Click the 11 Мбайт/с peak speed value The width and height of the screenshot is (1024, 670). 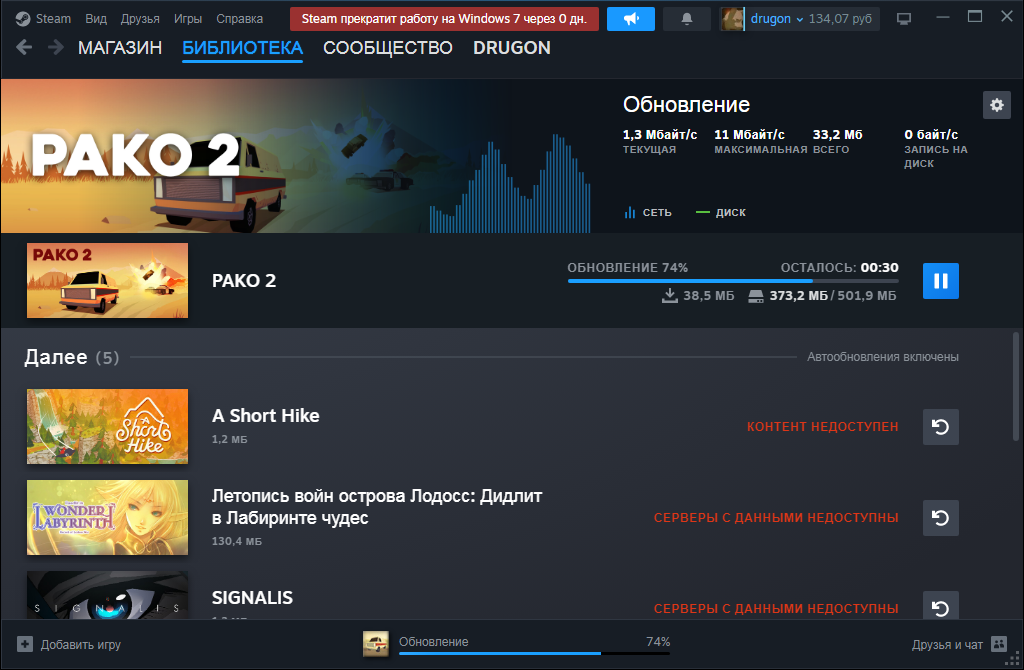[x=749, y=135]
